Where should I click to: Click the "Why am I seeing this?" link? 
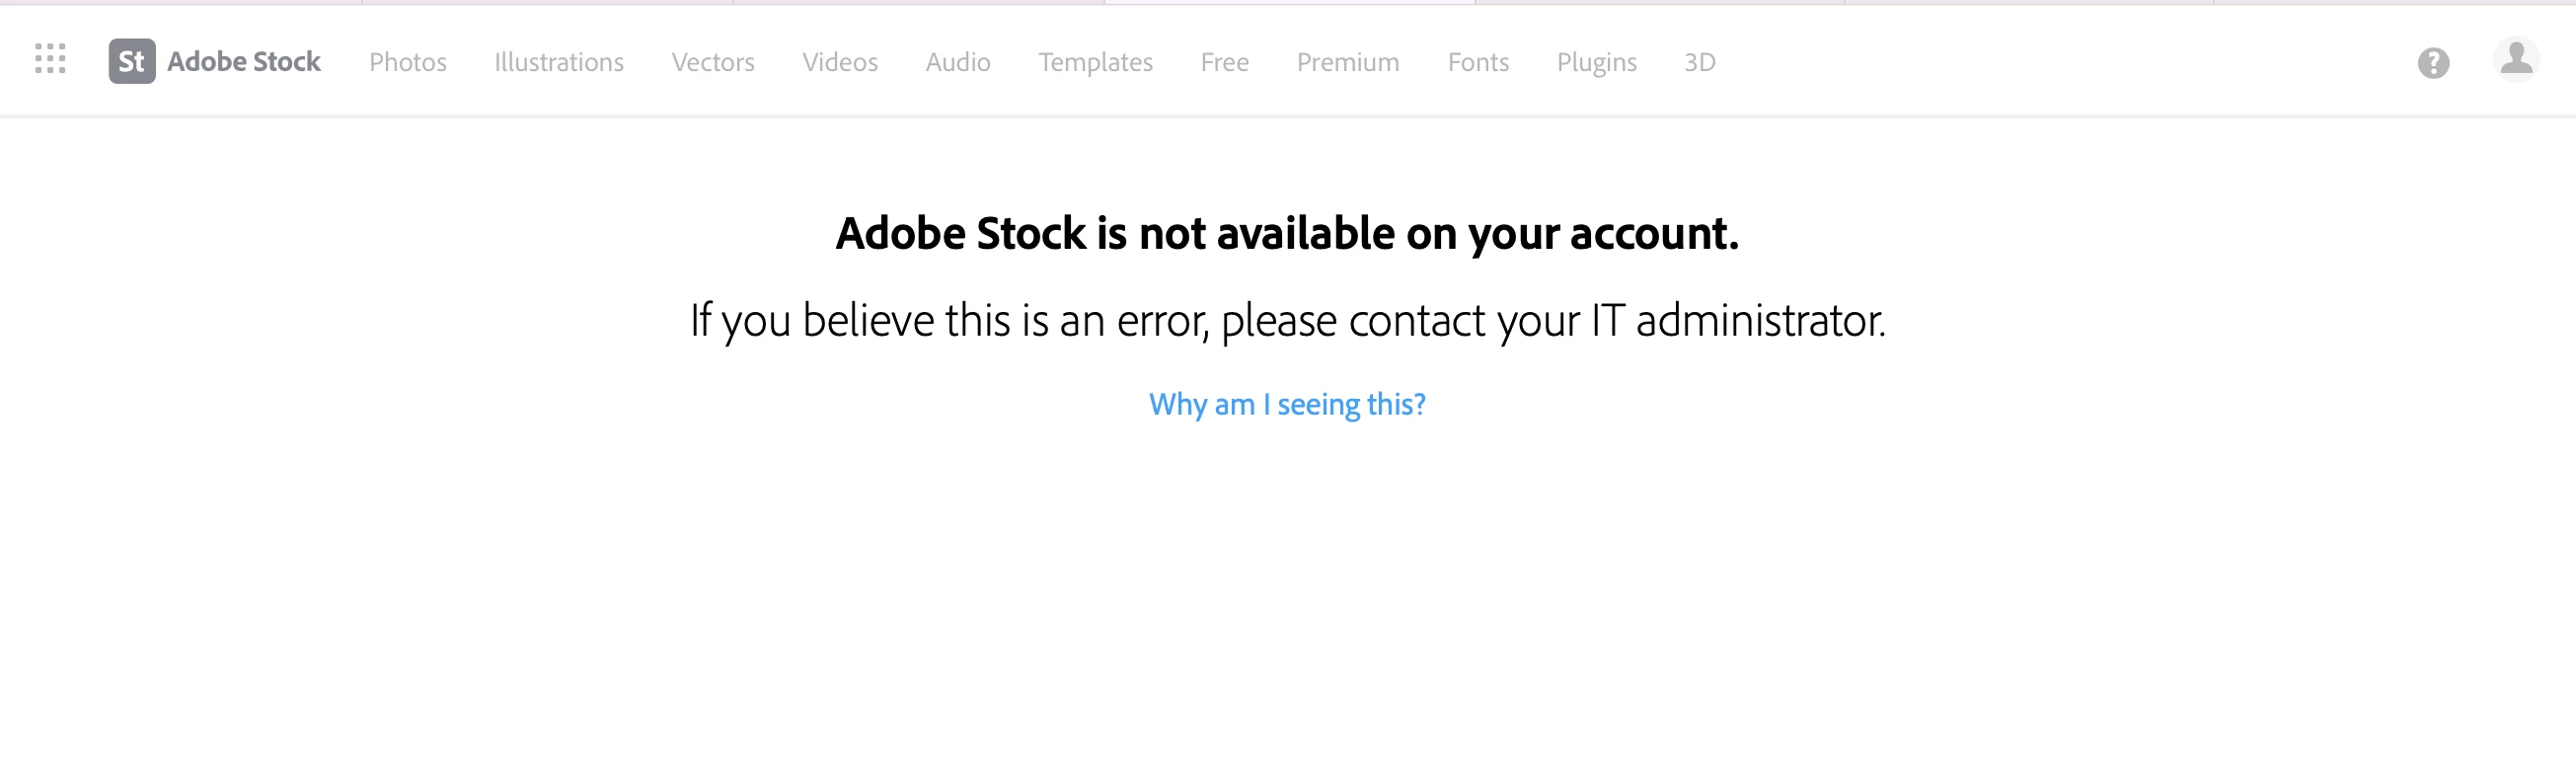click(x=1287, y=404)
